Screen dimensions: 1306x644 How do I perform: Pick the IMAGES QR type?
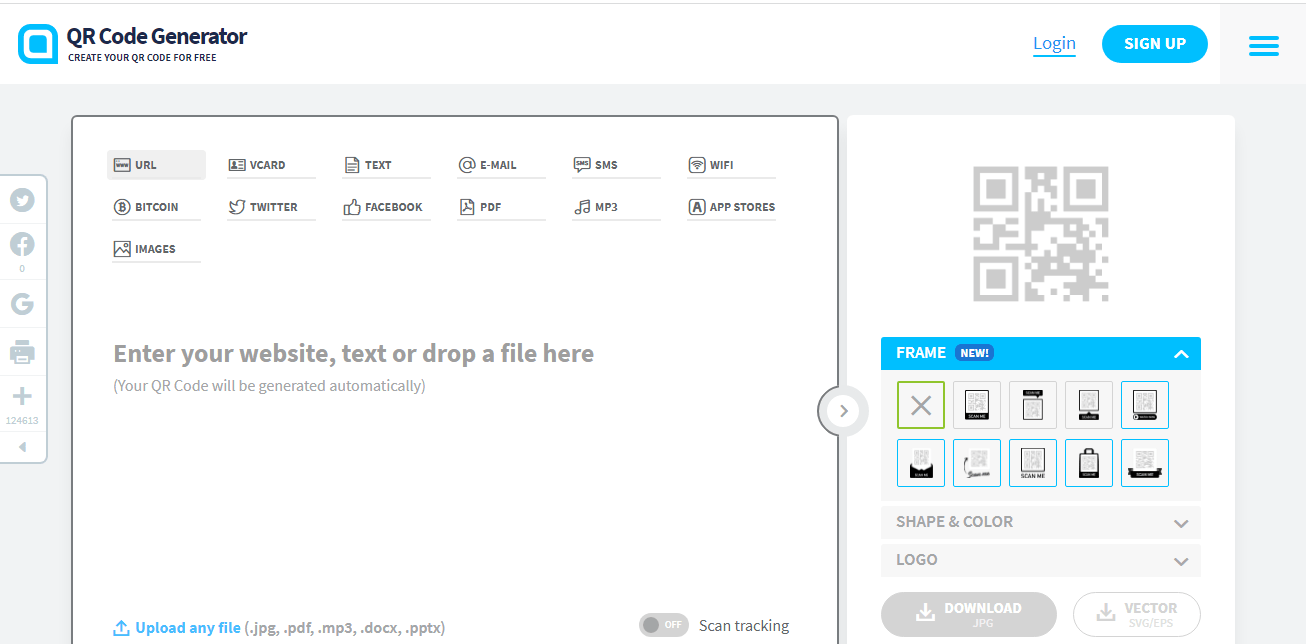(x=156, y=249)
